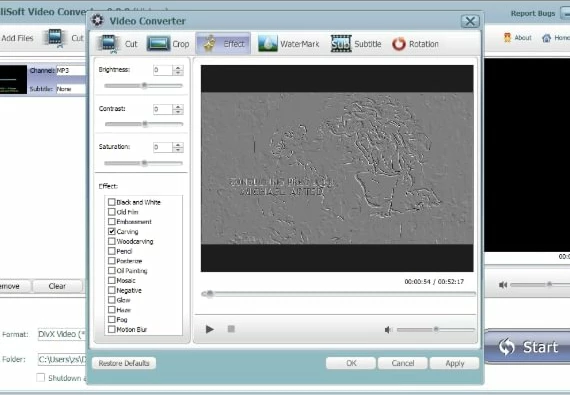Open the Subtitle dropdown showing None
The width and height of the screenshot is (570, 395).
click(x=71, y=89)
